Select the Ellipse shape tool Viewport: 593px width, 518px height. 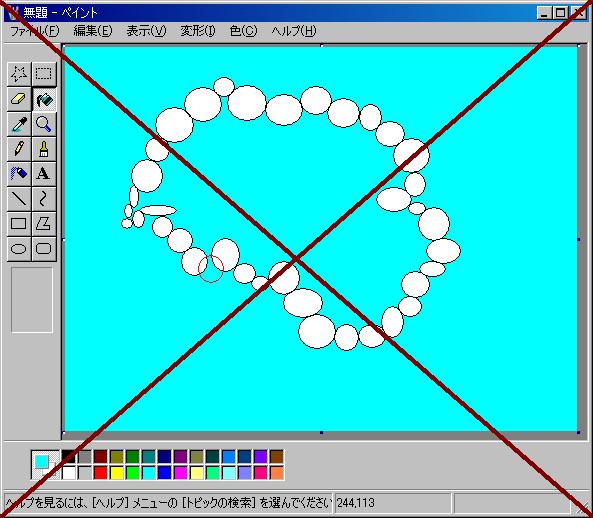point(19,249)
